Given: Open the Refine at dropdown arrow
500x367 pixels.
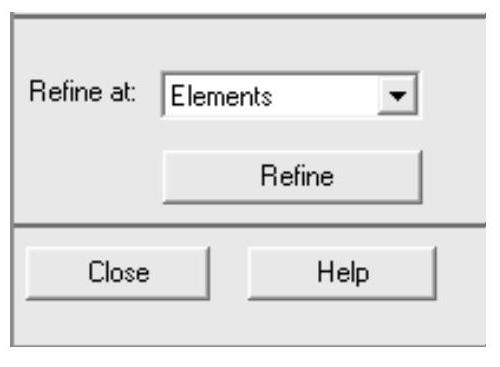Looking at the screenshot, I should 398,95.
